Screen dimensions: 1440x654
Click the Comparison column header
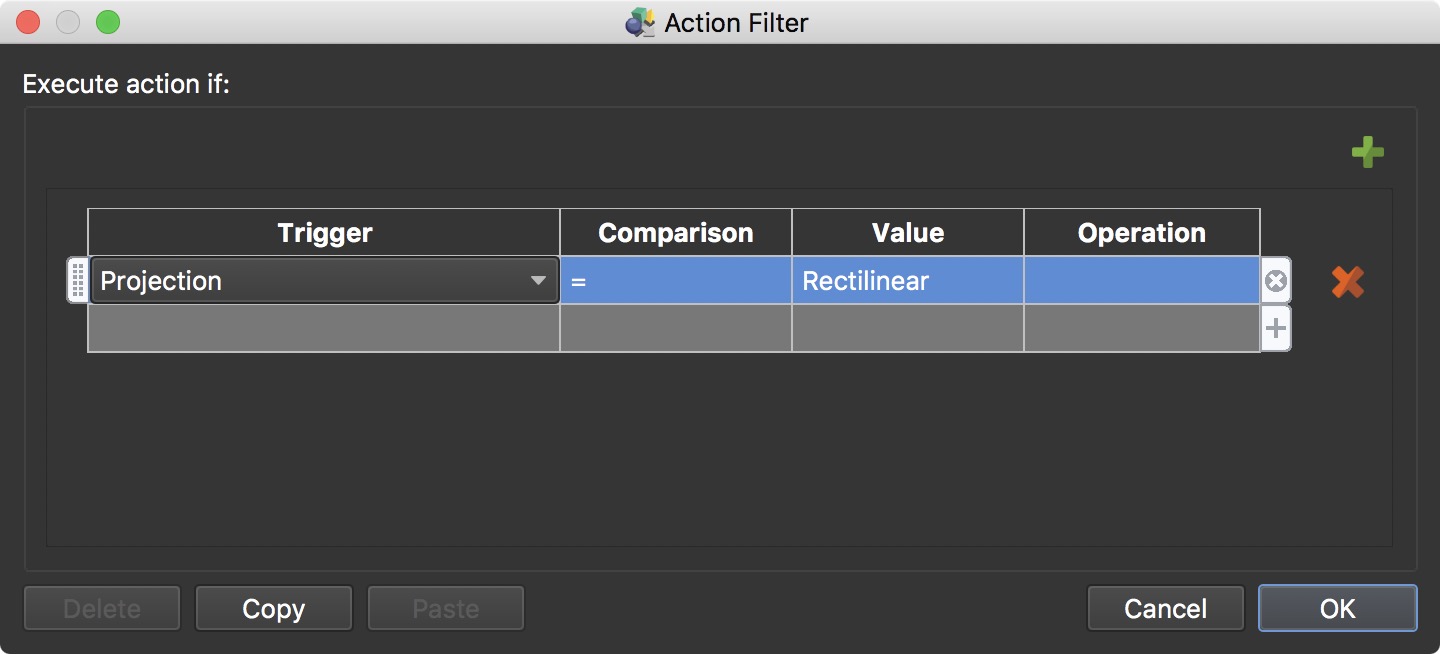[675, 233]
